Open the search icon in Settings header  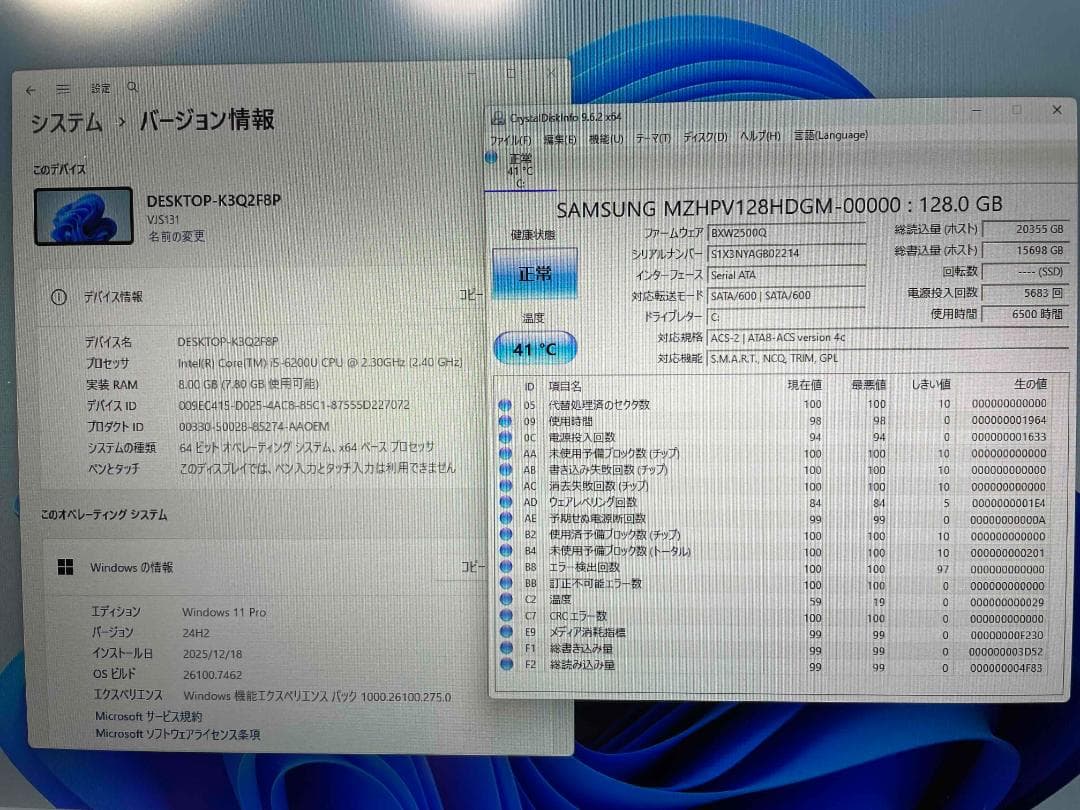(132, 88)
